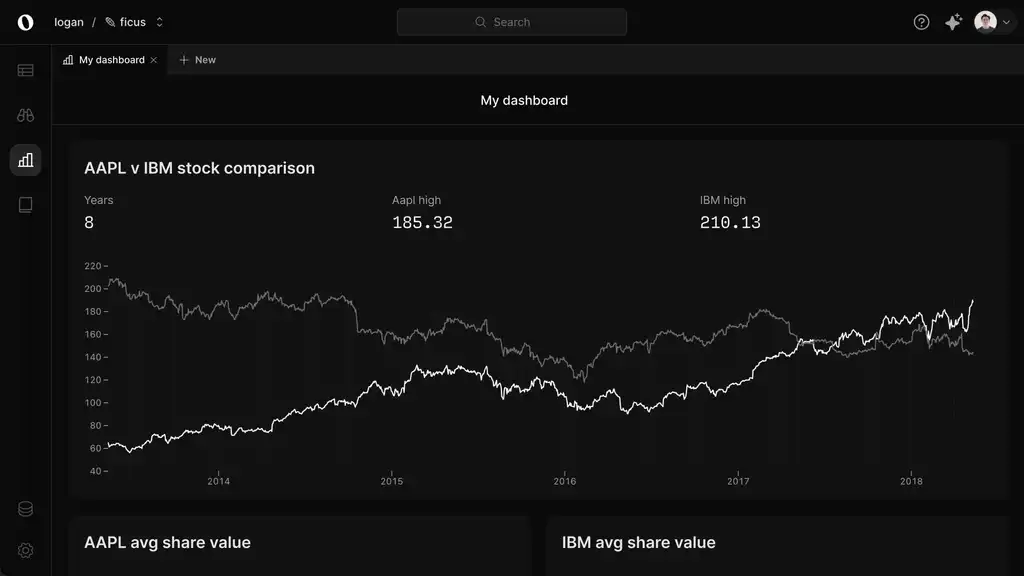Open the settings gear at sidebar bottom

point(26,550)
